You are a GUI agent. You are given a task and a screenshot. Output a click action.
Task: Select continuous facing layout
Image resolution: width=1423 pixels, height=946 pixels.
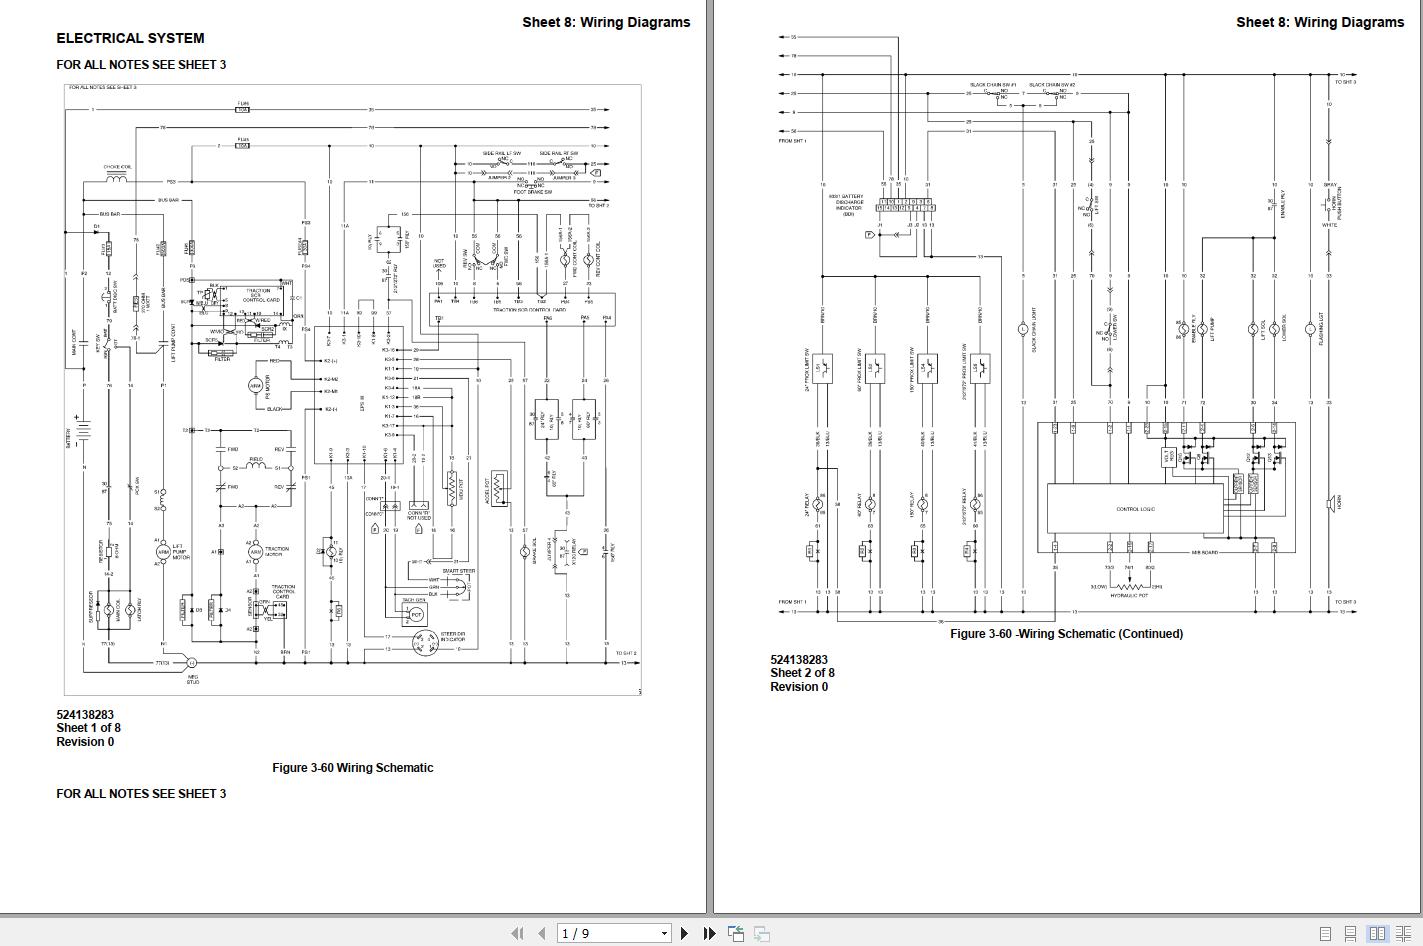point(1402,933)
